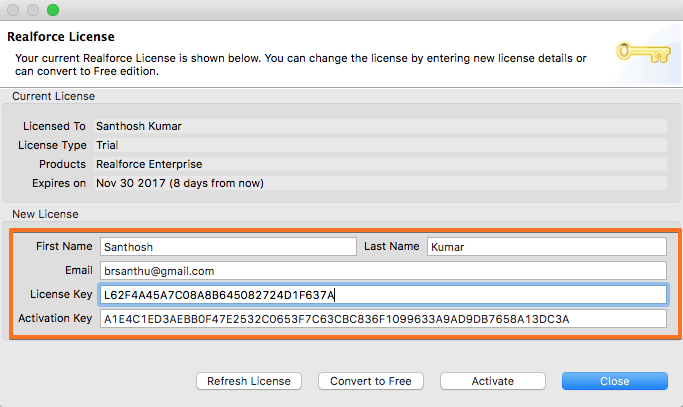Focus the Last Name field
The image size is (683, 407).
point(547,247)
